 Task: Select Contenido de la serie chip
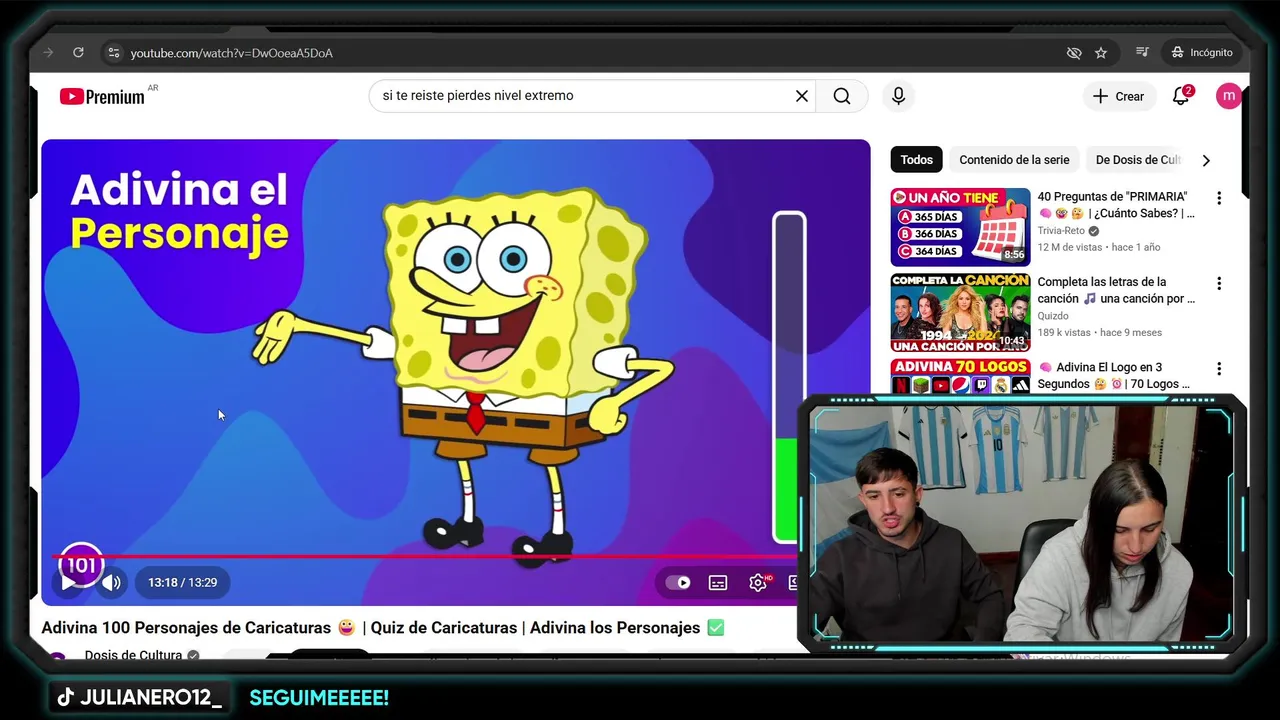(1014, 160)
